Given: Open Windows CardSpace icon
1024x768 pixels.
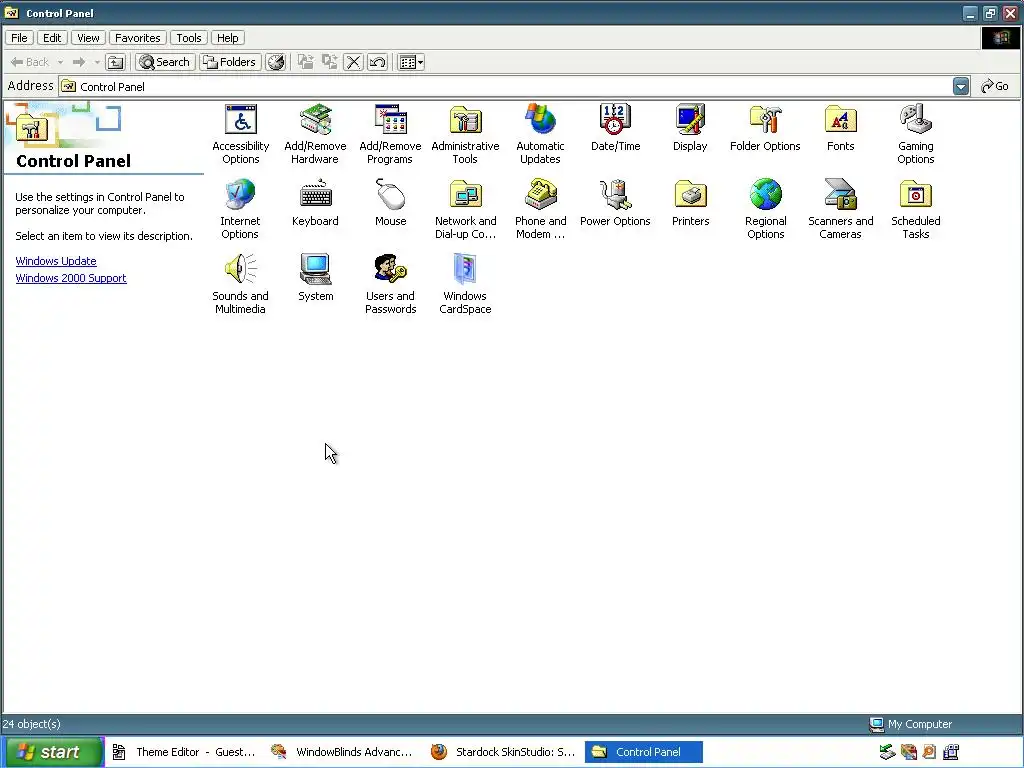Looking at the screenshot, I should tap(465, 284).
